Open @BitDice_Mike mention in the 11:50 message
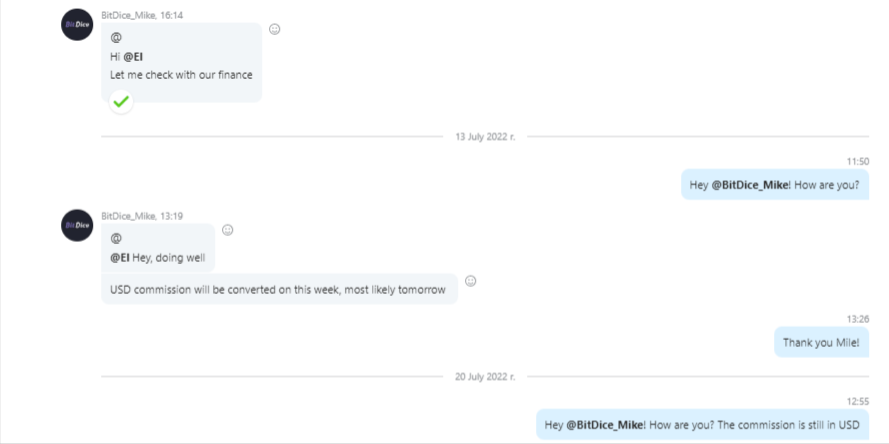 (x=750, y=185)
